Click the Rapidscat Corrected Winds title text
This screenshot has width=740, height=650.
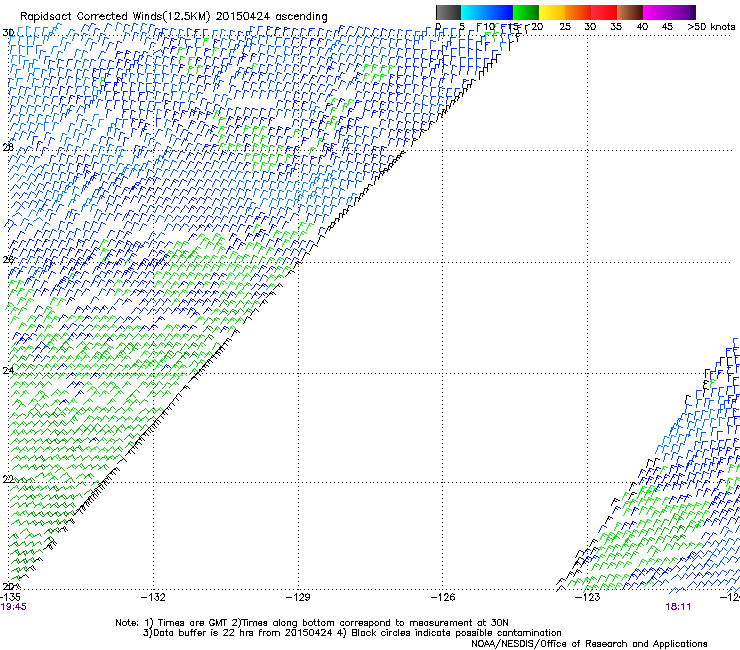174,17
